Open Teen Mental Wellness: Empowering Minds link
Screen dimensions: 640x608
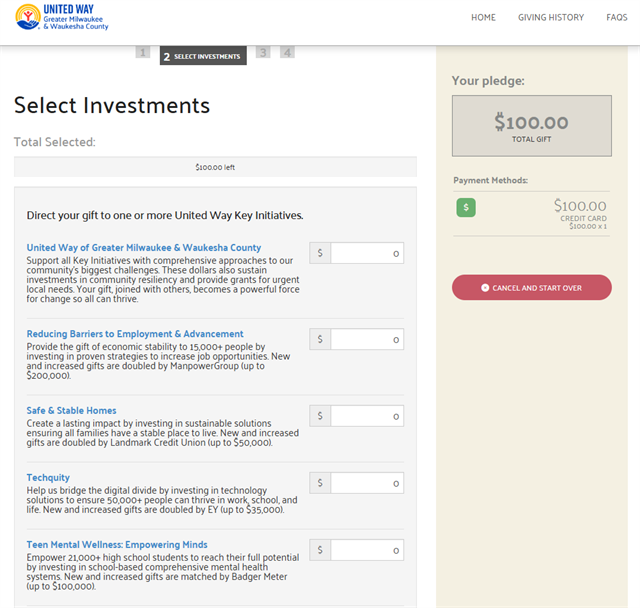[117, 545]
